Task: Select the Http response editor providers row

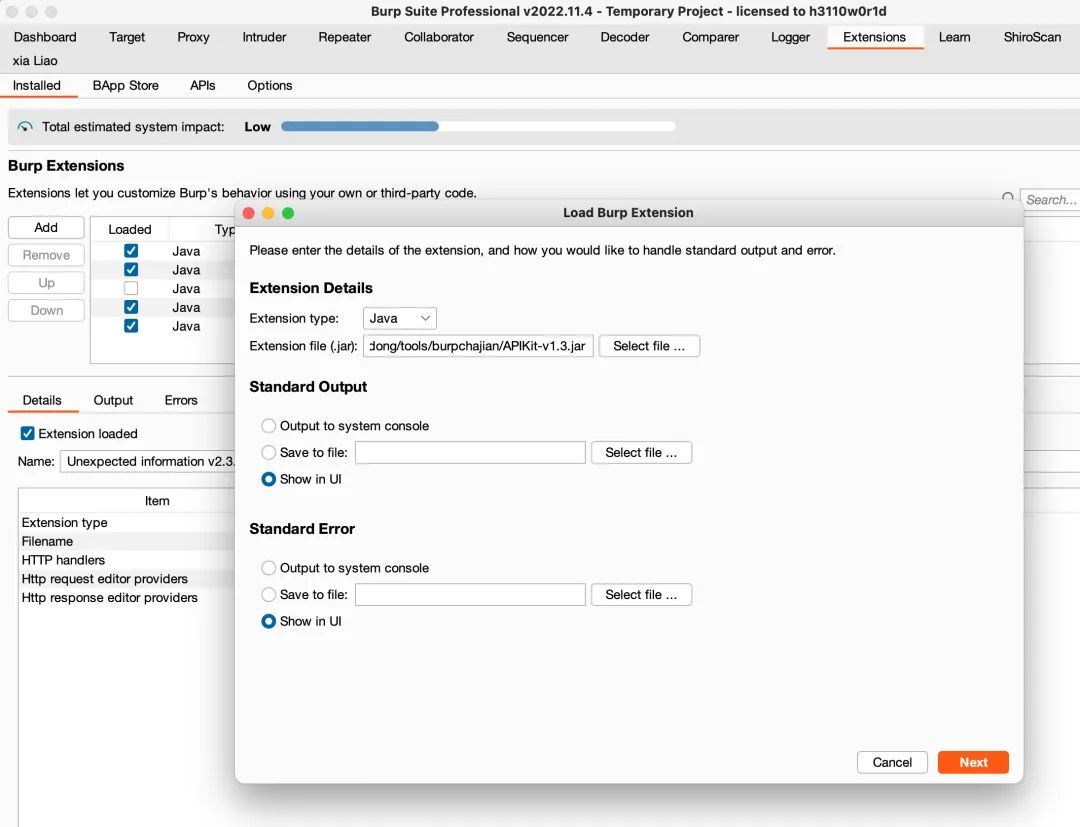Action: click(x=127, y=598)
